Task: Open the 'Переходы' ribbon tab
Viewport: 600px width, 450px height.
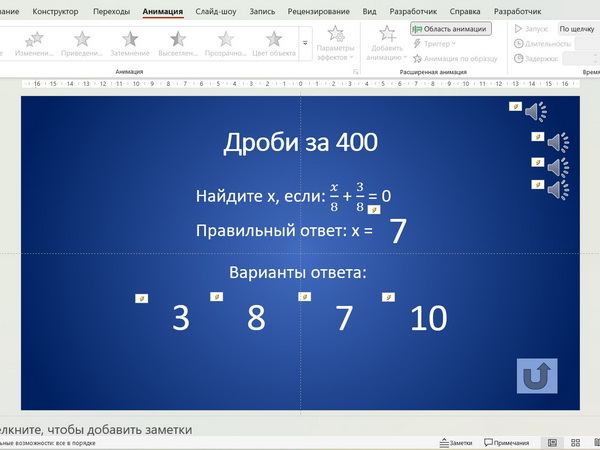Action: 110,11
